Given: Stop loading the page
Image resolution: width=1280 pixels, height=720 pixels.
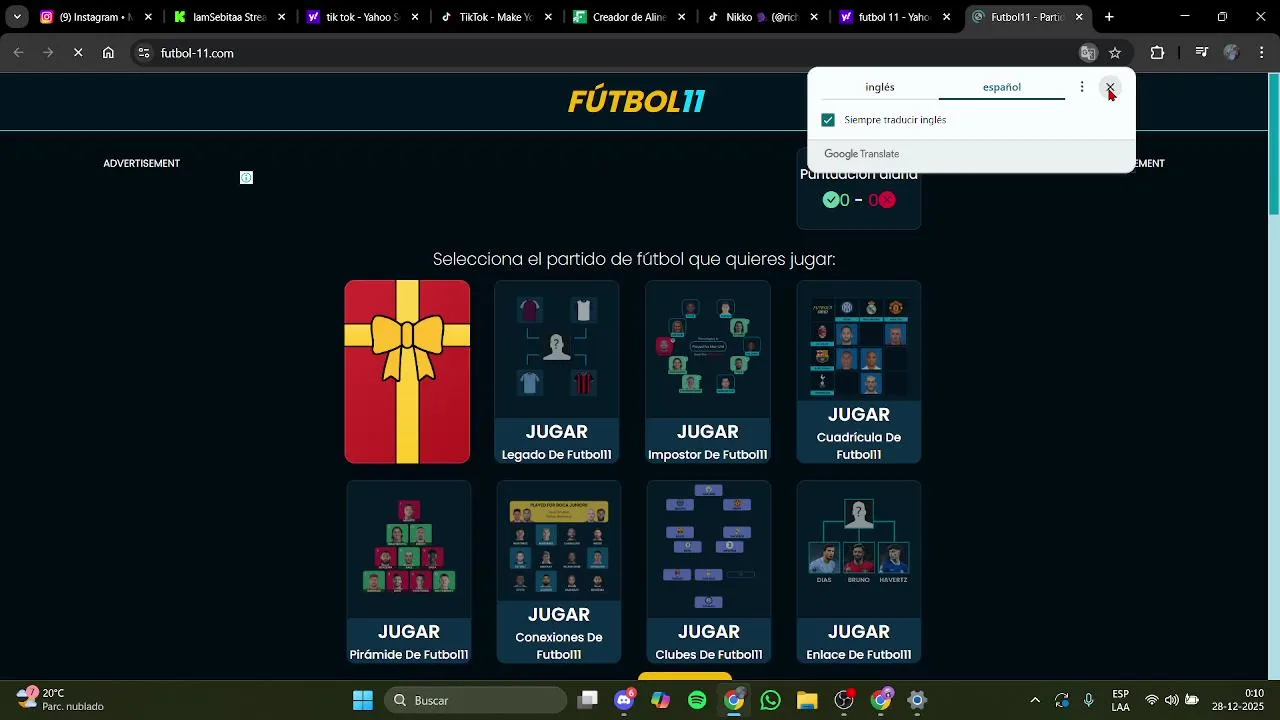Looking at the screenshot, I should (x=78, y=53).
